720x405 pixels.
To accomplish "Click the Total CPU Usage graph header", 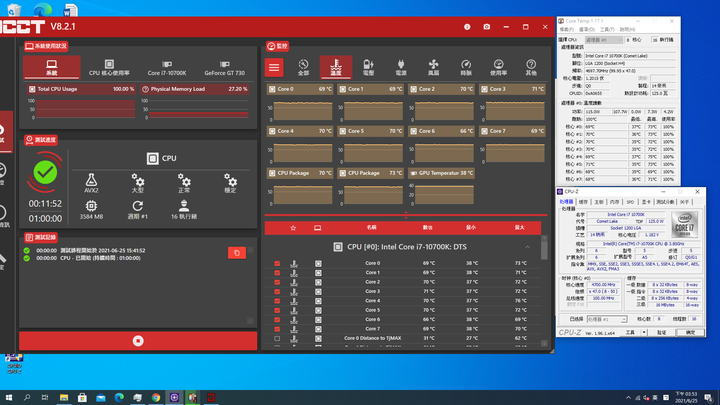I will 82,89.
